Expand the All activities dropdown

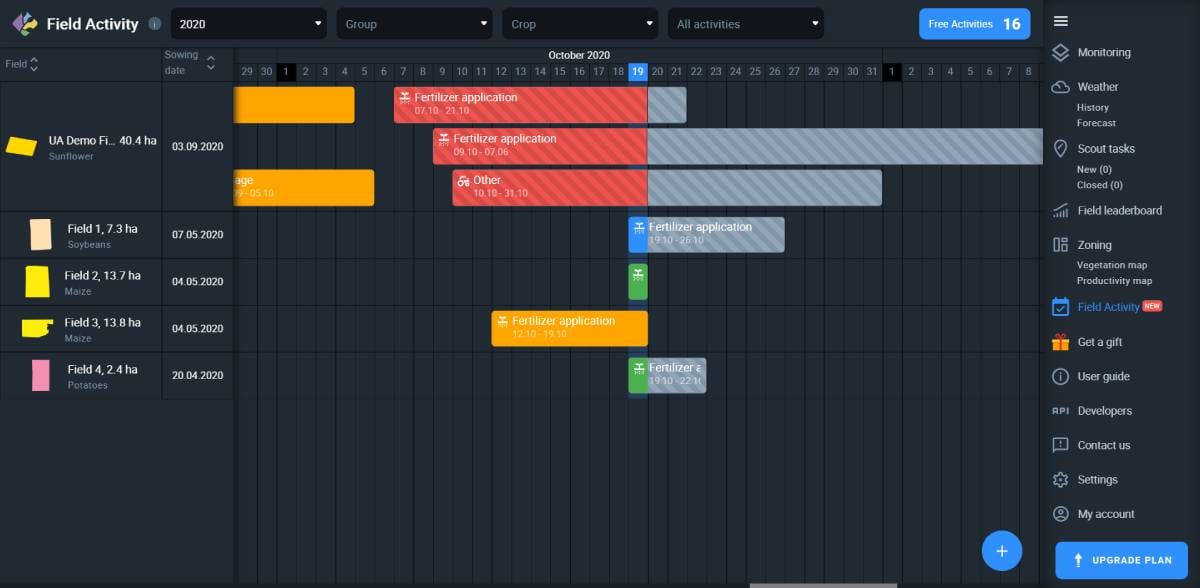point(745,23)
